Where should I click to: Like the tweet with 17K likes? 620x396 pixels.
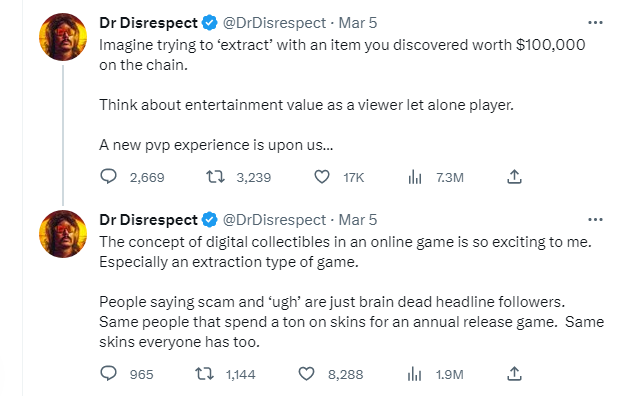[x=322, y=176]
